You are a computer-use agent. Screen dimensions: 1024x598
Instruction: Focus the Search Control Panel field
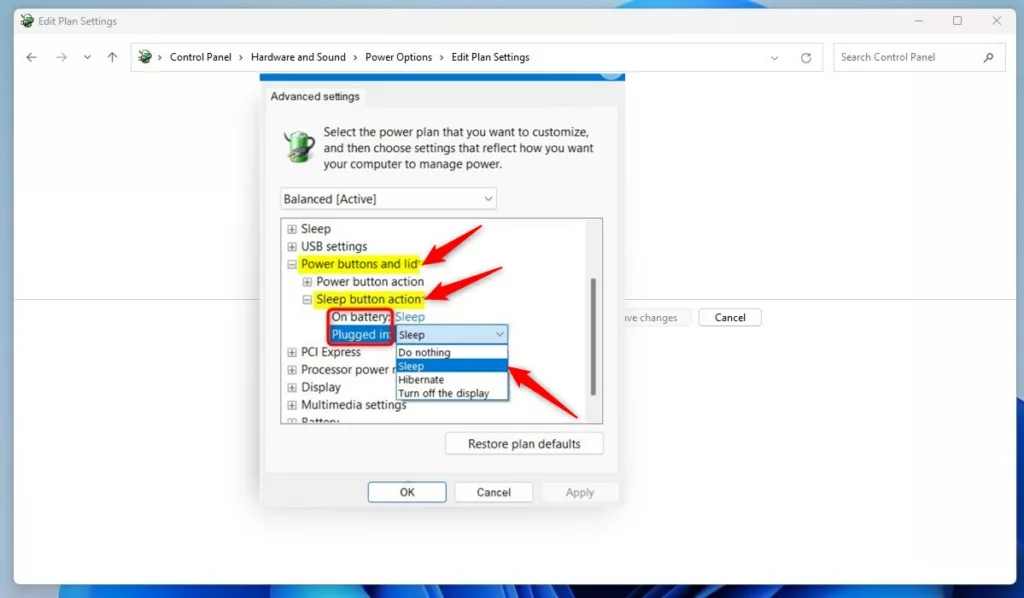919,57
